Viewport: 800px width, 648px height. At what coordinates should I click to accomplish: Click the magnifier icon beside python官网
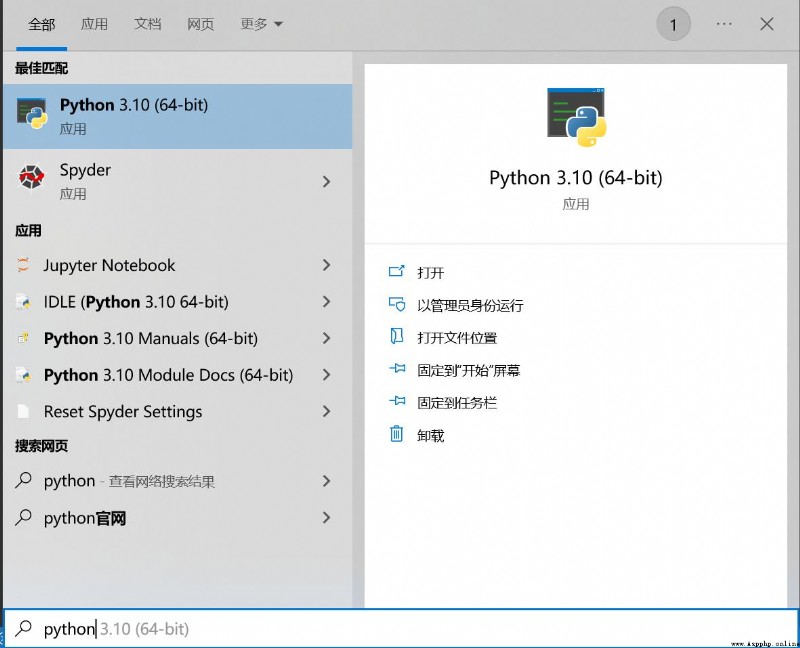(x=23, y=517)
